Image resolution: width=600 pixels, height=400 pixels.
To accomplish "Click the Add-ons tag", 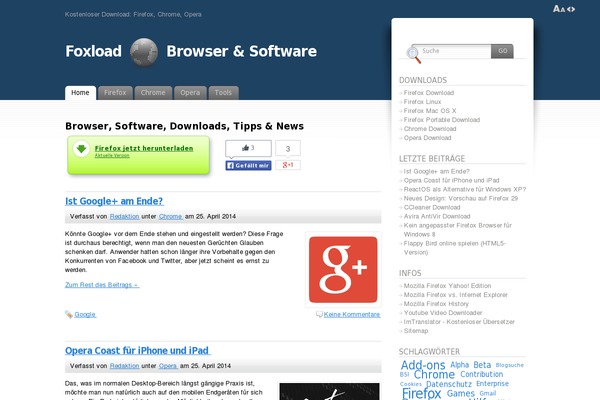I will (423, 365).
